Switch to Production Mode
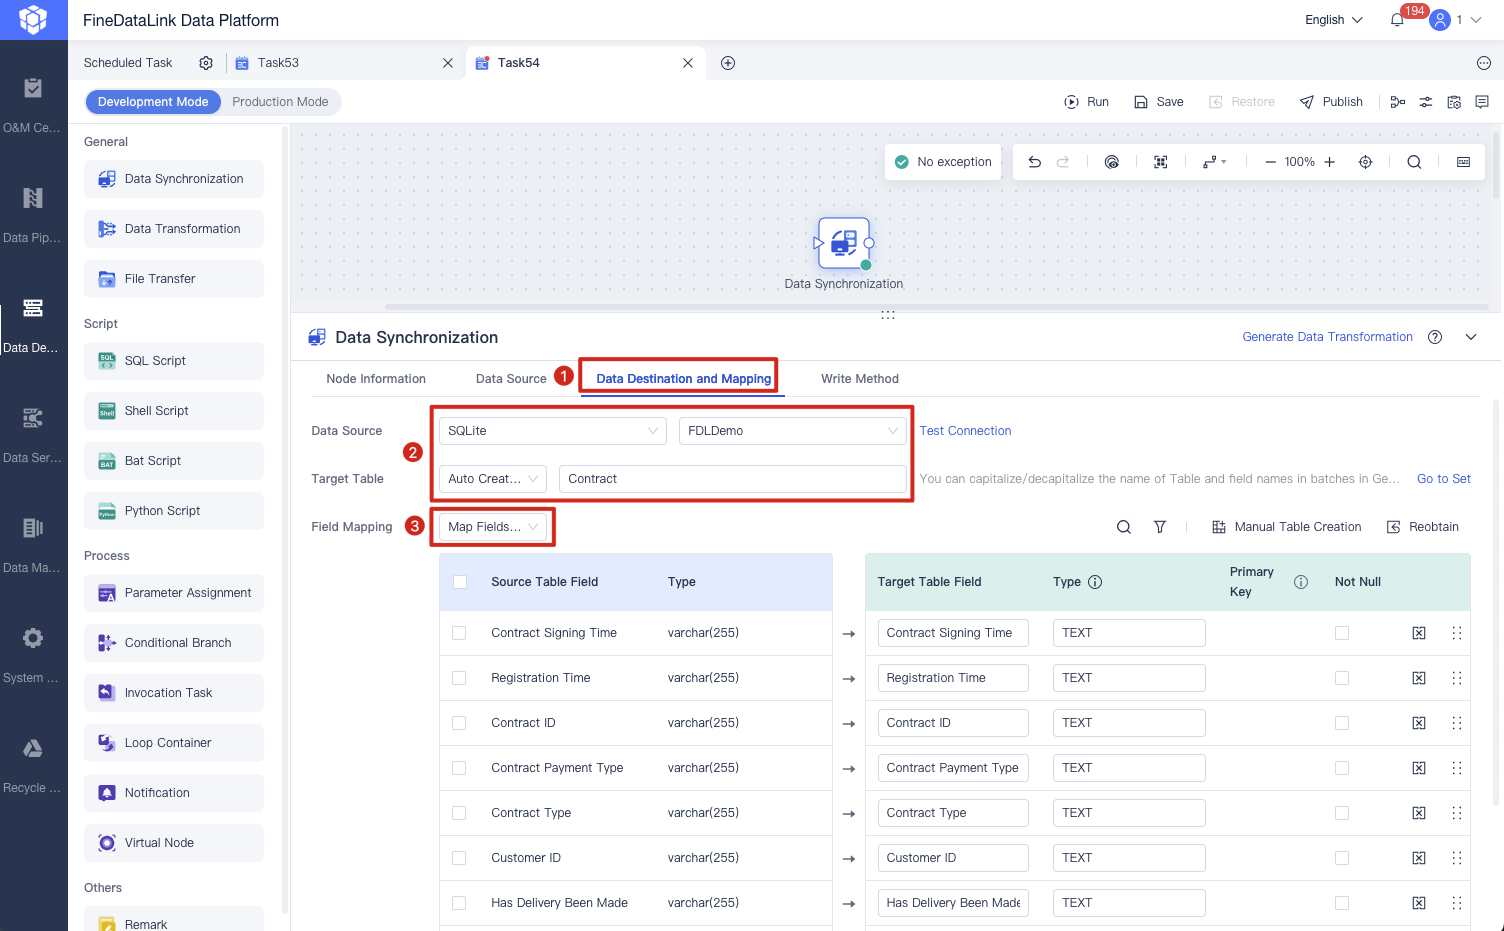Viewport: 1504px width, 931px height. point(280,102)
